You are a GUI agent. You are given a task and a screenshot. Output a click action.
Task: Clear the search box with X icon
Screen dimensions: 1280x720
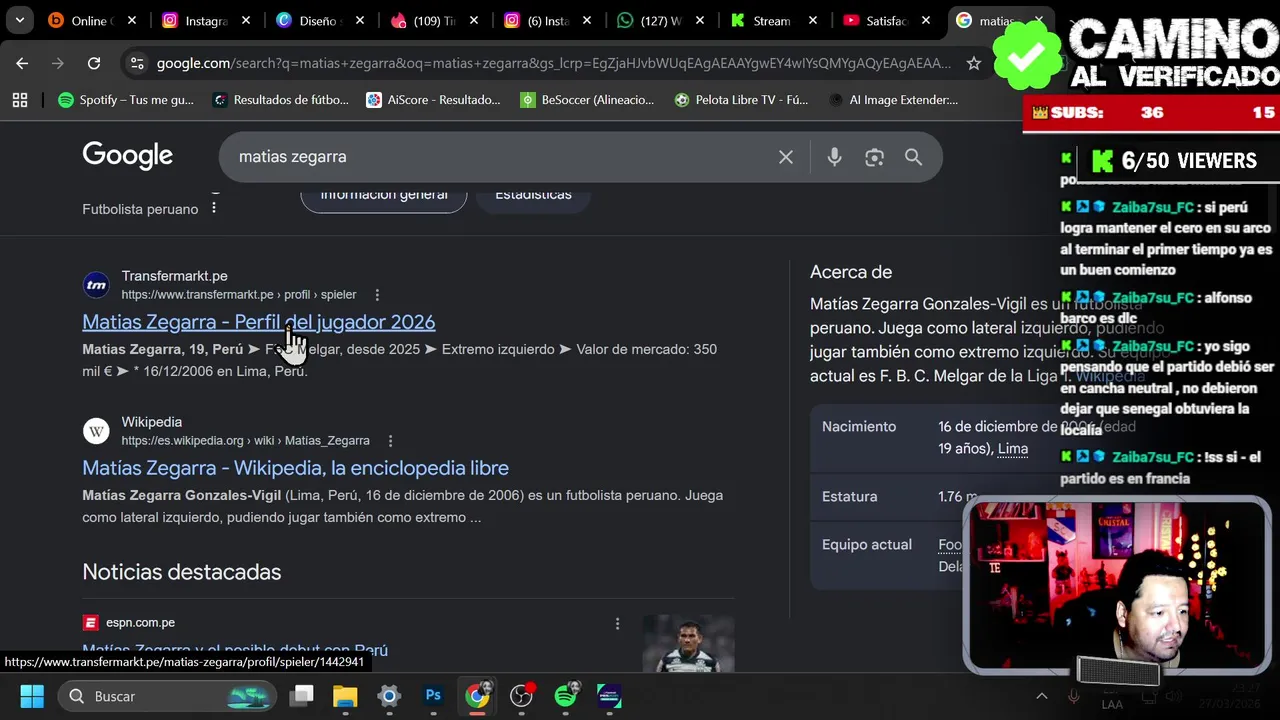click(x=786, y=157)
